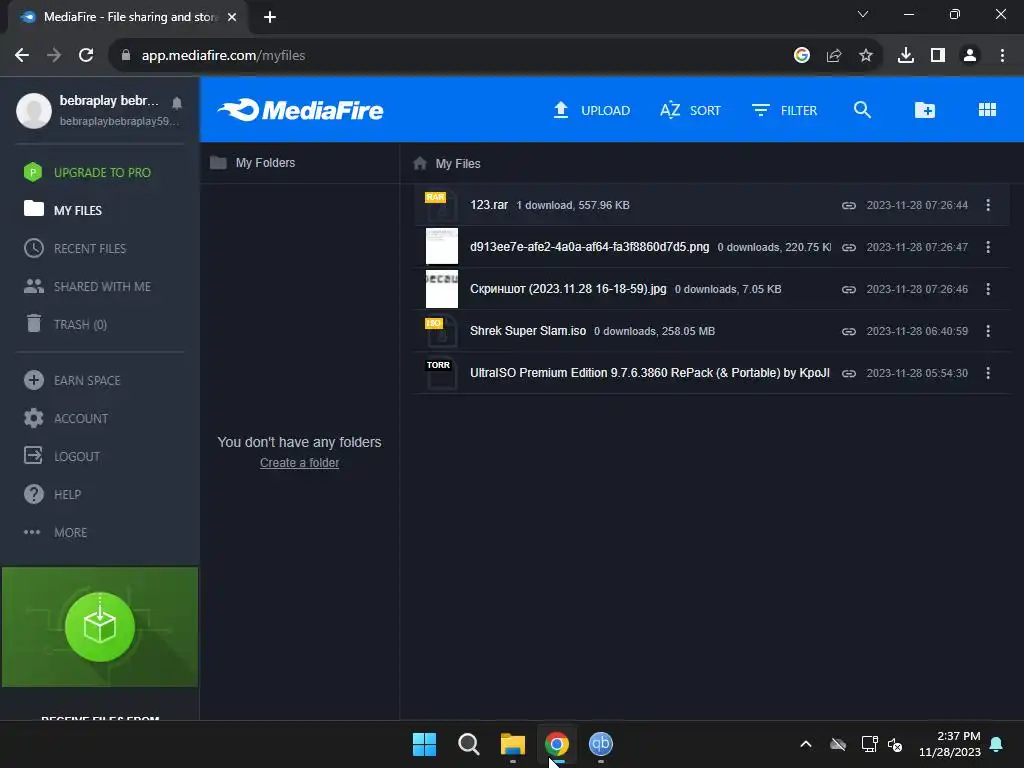1024x768 pixels.
Task: Copy share link for Скриншот jpg
Action: coord(848,289)
